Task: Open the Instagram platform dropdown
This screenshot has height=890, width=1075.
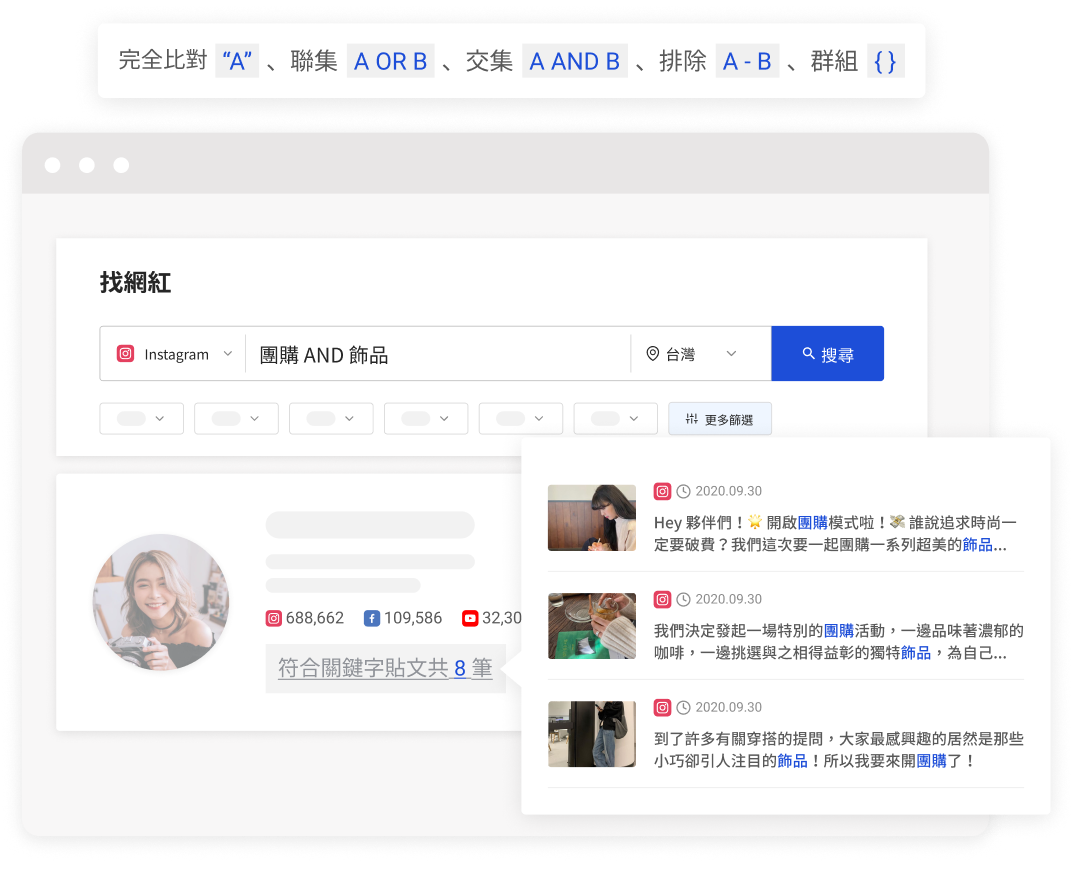Action: click(x=173, y=354)
